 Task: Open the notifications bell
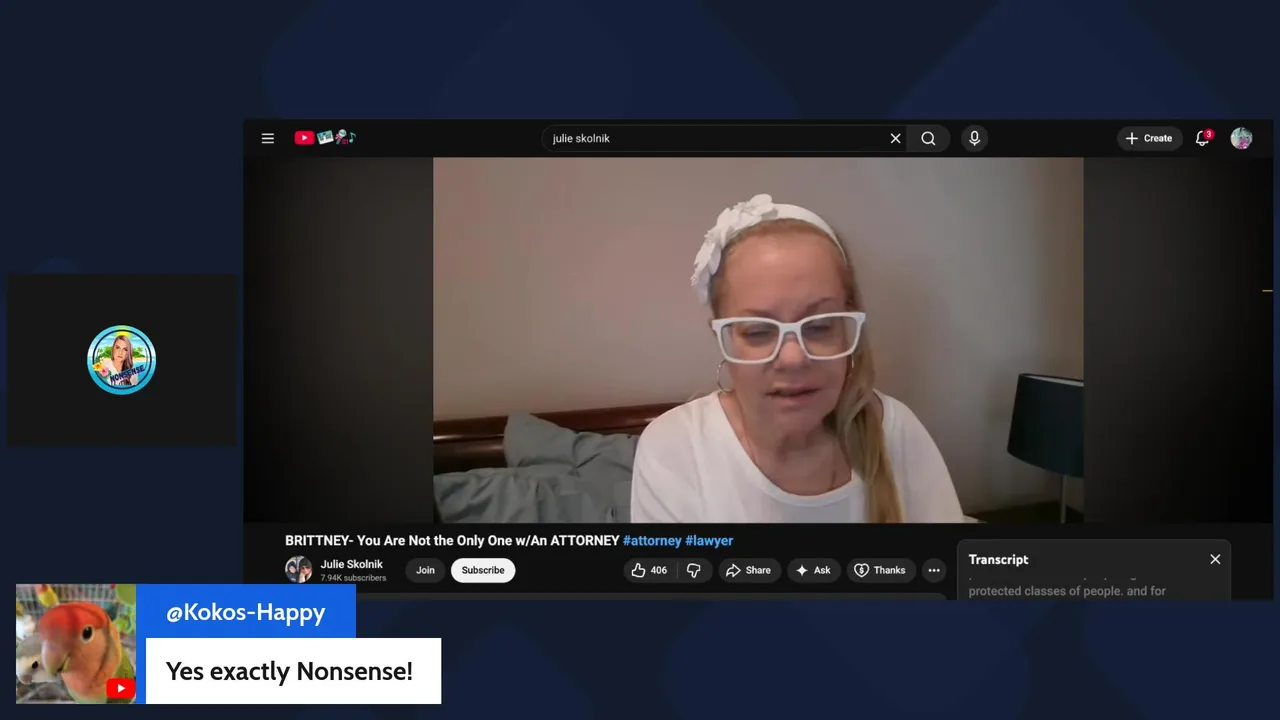[1203, 138]
